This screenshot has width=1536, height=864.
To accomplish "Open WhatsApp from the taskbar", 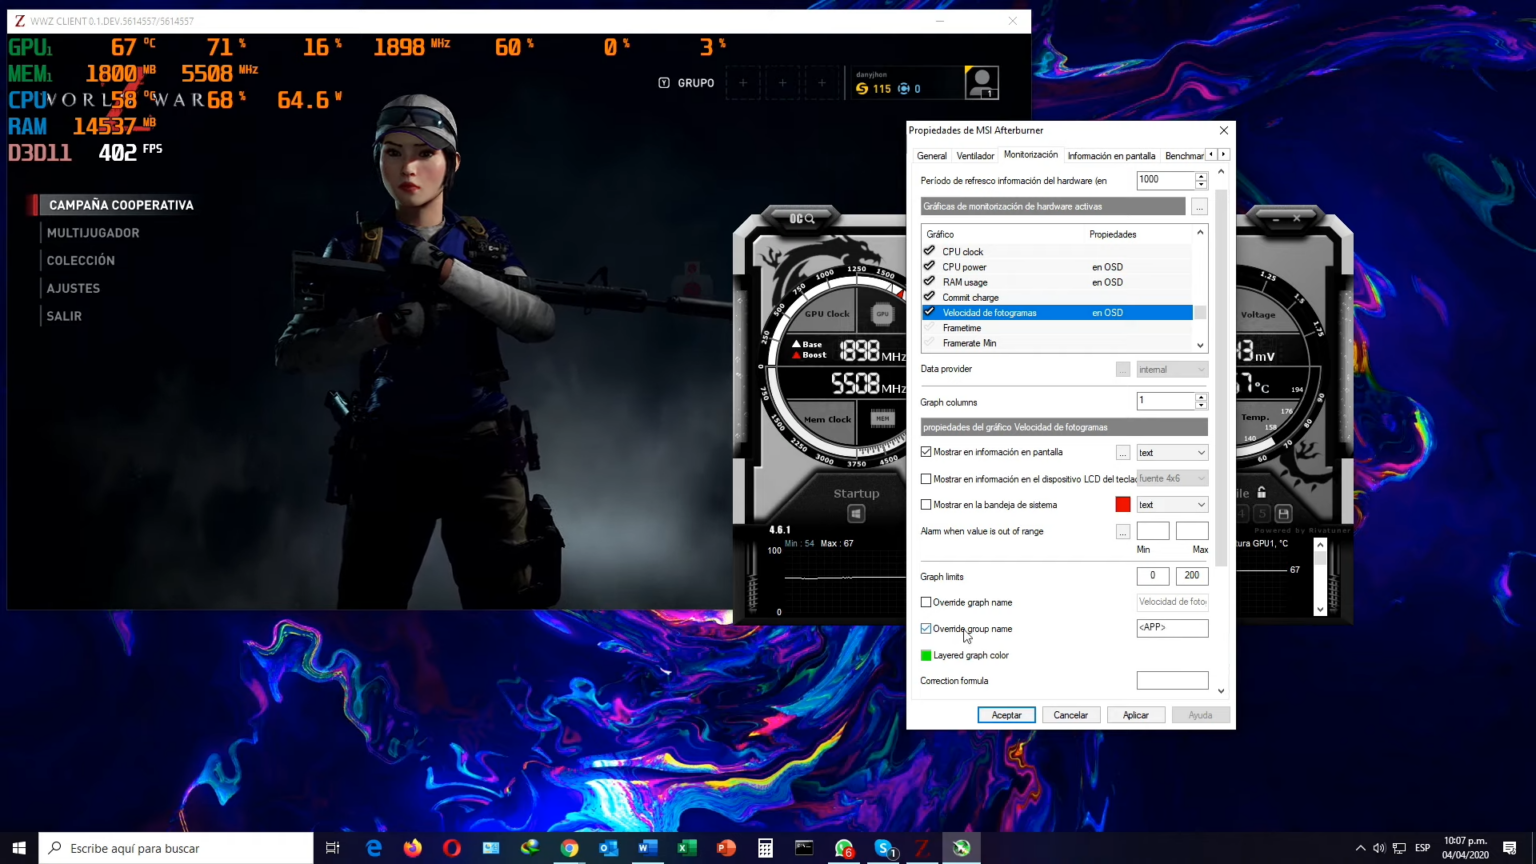I will click(x=844, y=848).
